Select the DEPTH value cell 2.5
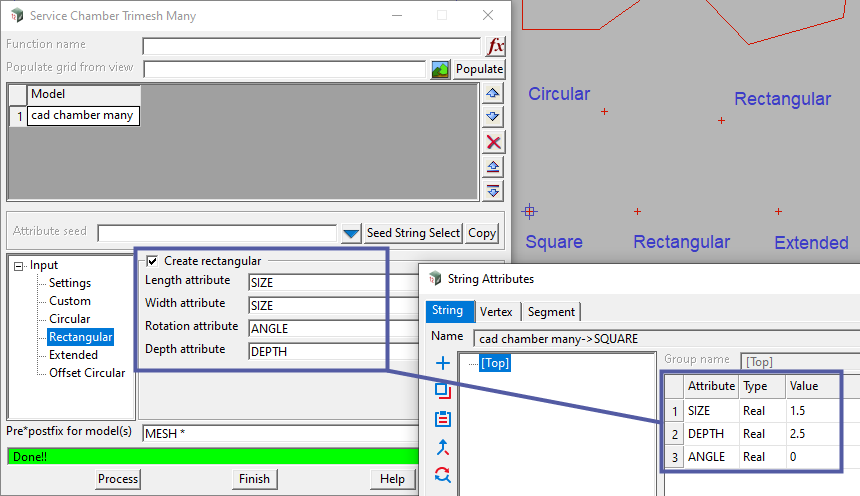This screenshot has width=860, height=496. 806,434
